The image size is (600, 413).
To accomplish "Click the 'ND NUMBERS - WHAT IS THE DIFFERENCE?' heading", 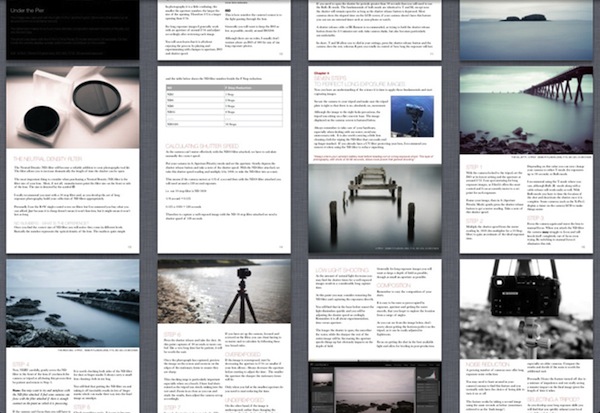I will point(51,223).
